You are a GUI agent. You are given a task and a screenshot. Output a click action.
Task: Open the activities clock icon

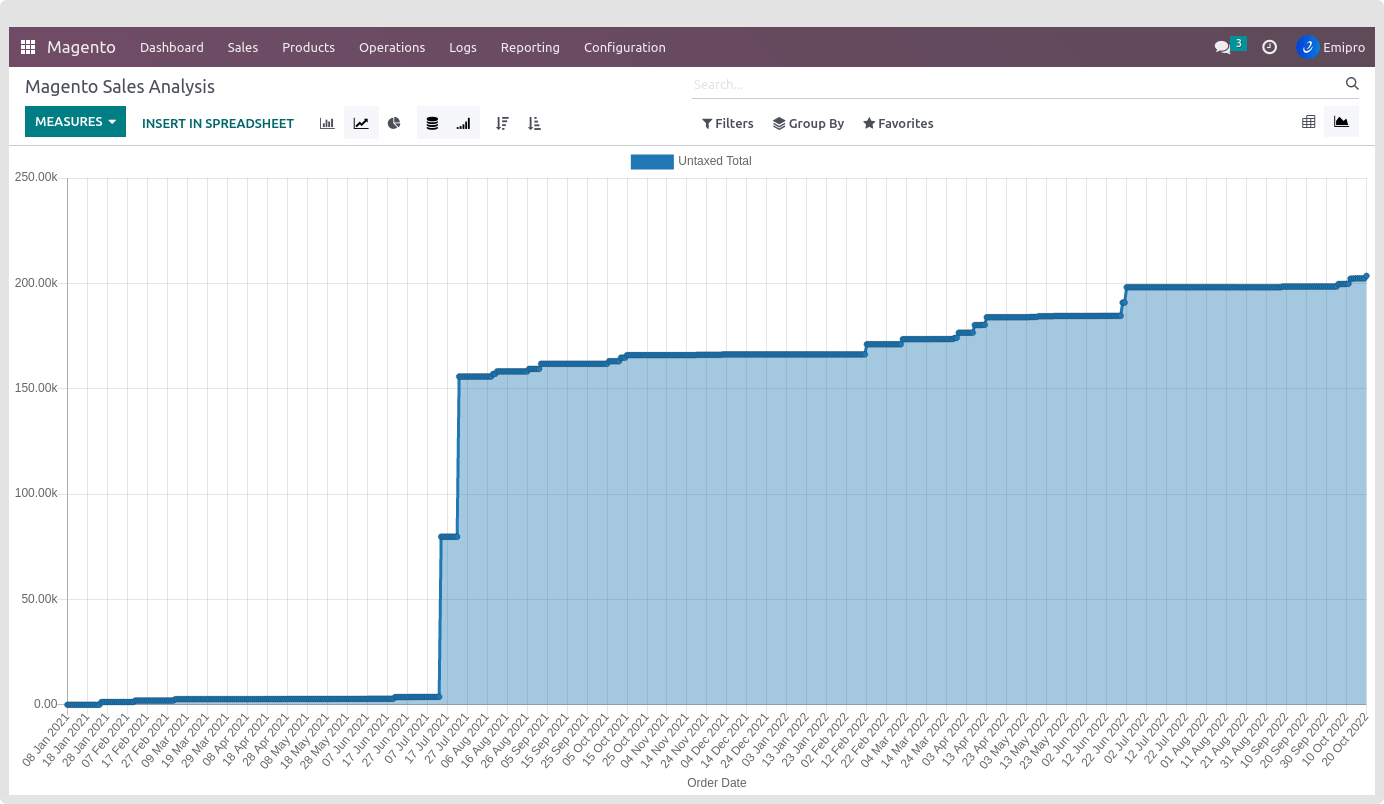tap(1269, 47)
